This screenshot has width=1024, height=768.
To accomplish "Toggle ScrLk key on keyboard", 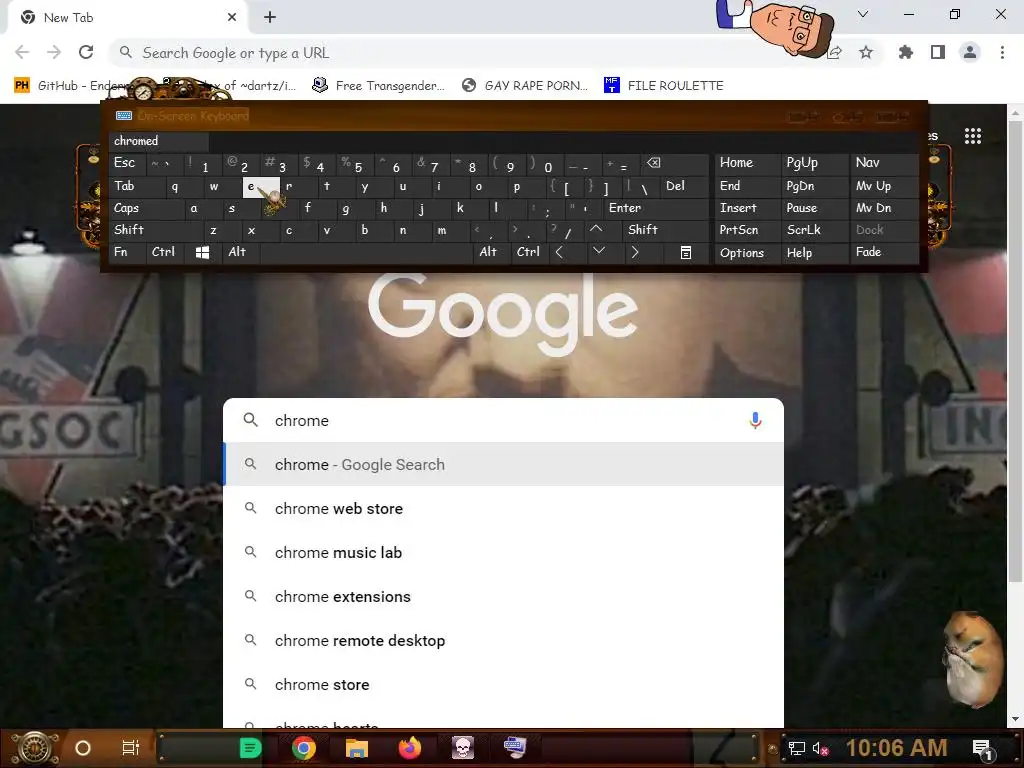I will point(814,230).
